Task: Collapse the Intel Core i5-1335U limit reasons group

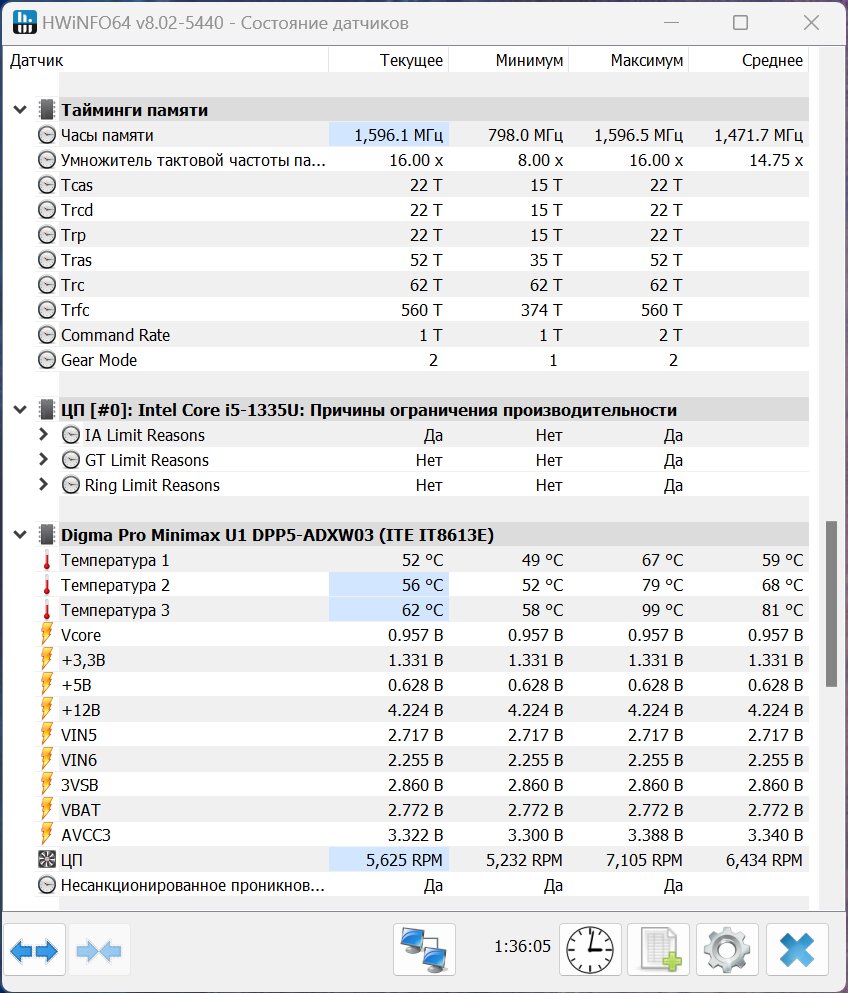Action: pos(20,410)
